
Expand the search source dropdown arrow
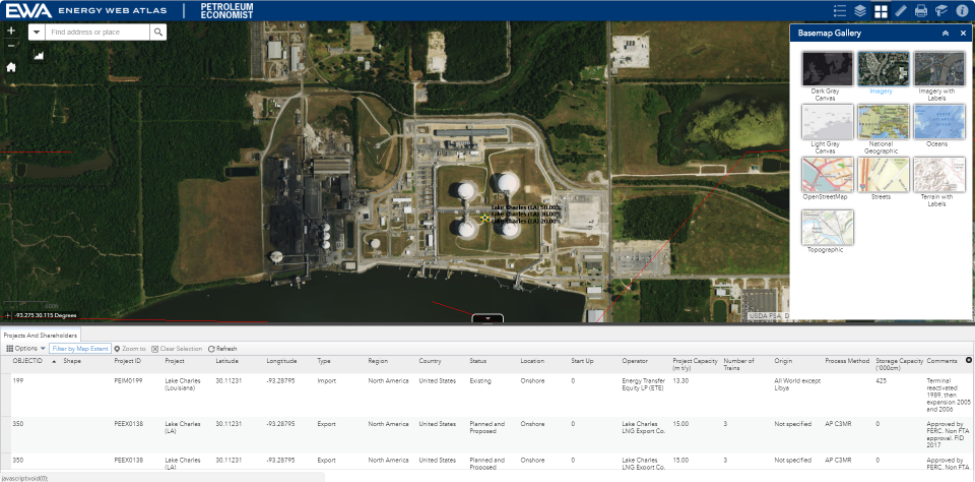click(x=36, y=32)
